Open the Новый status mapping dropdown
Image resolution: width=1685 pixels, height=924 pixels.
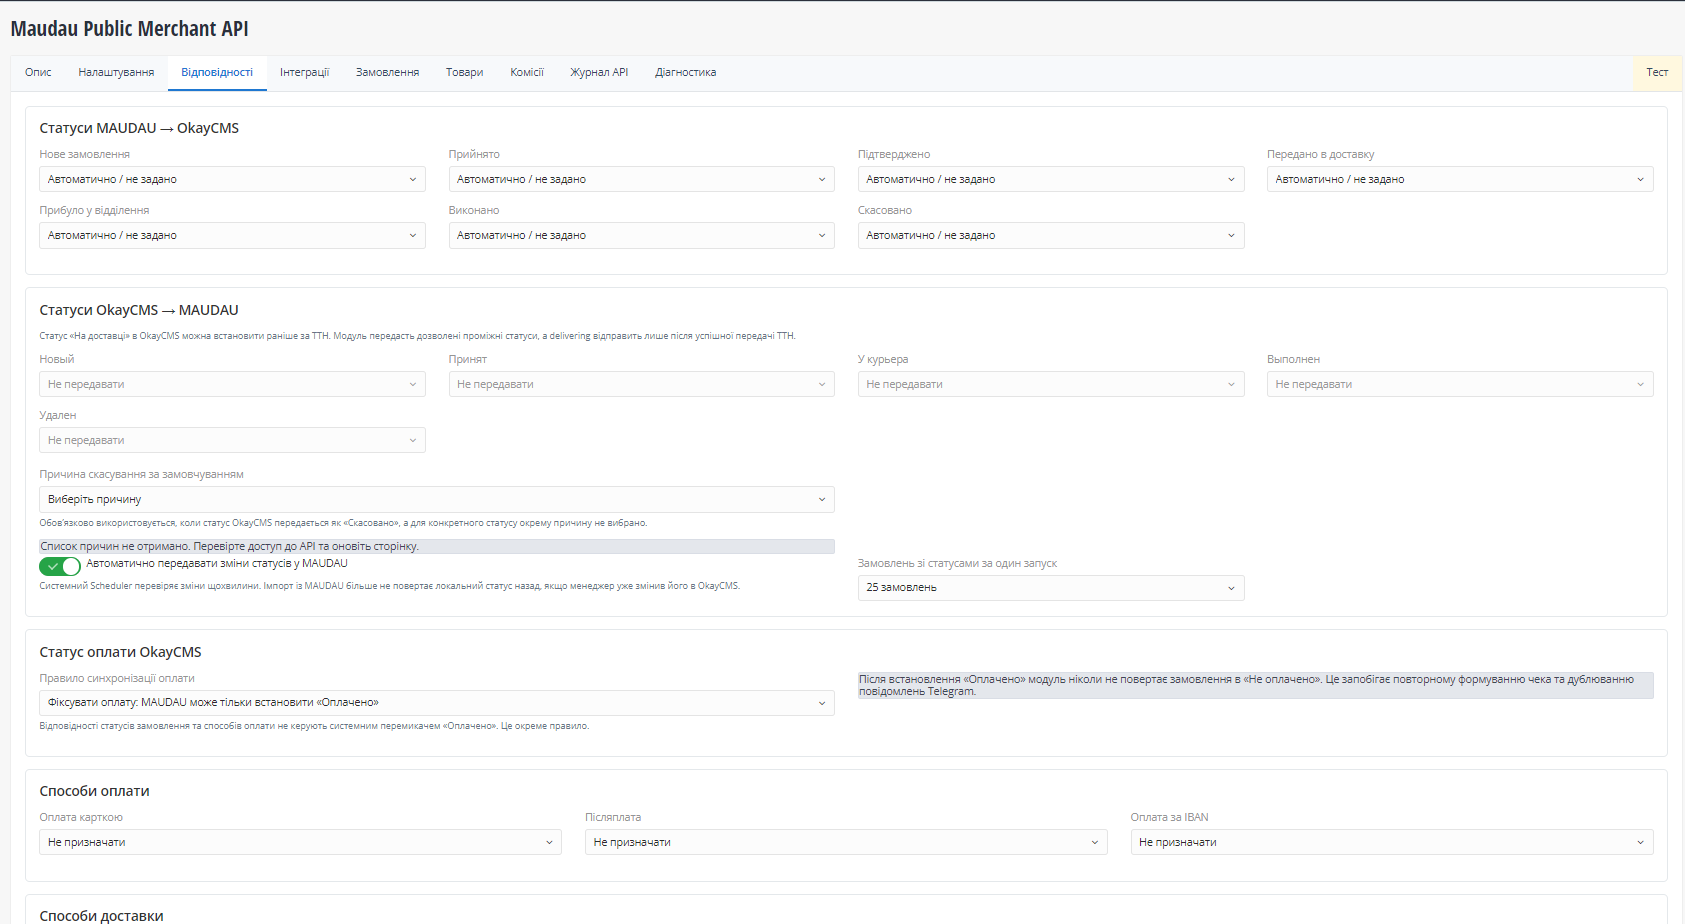(x=232, y=384)
